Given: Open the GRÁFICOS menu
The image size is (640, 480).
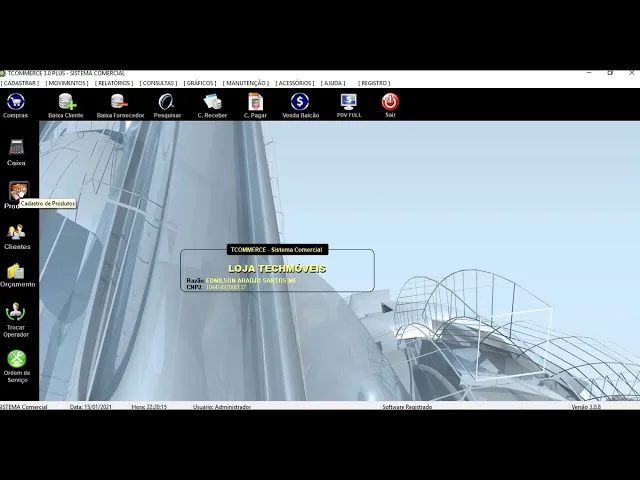Looking at the screenshot, I should (200, 83).
